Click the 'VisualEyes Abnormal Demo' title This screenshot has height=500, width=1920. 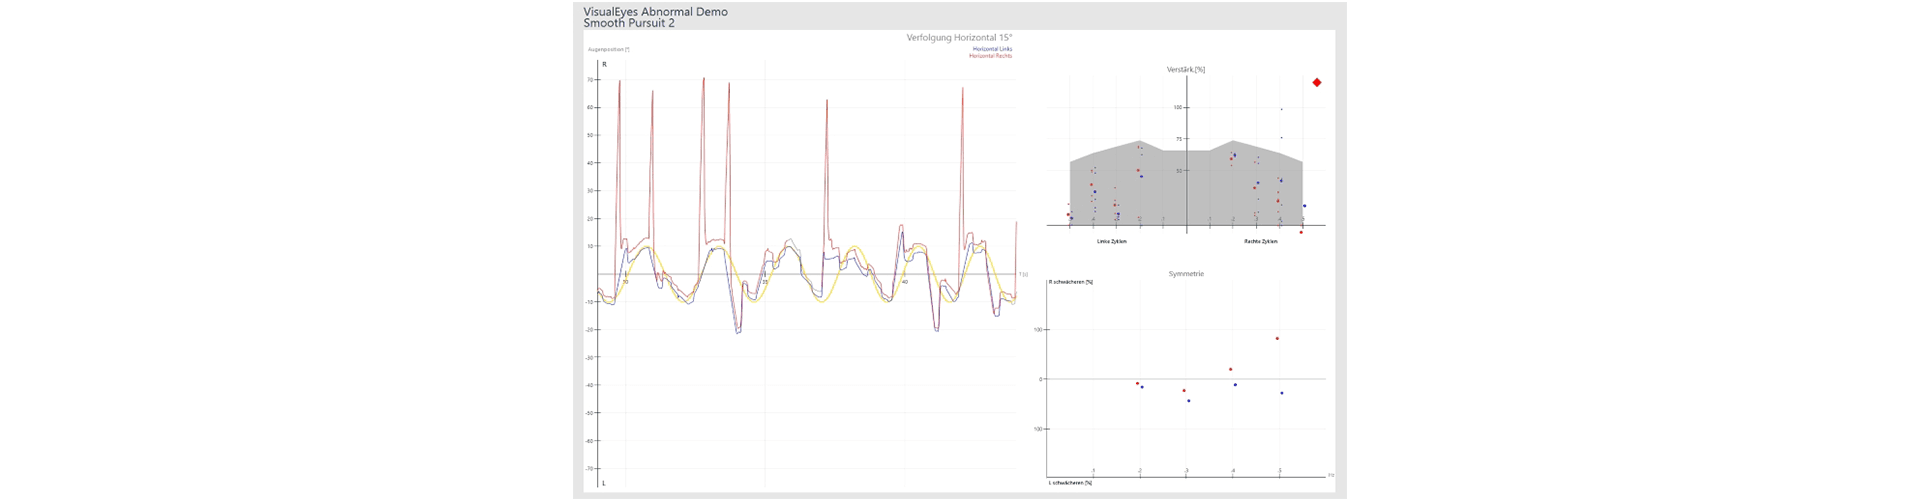(655, 12)
